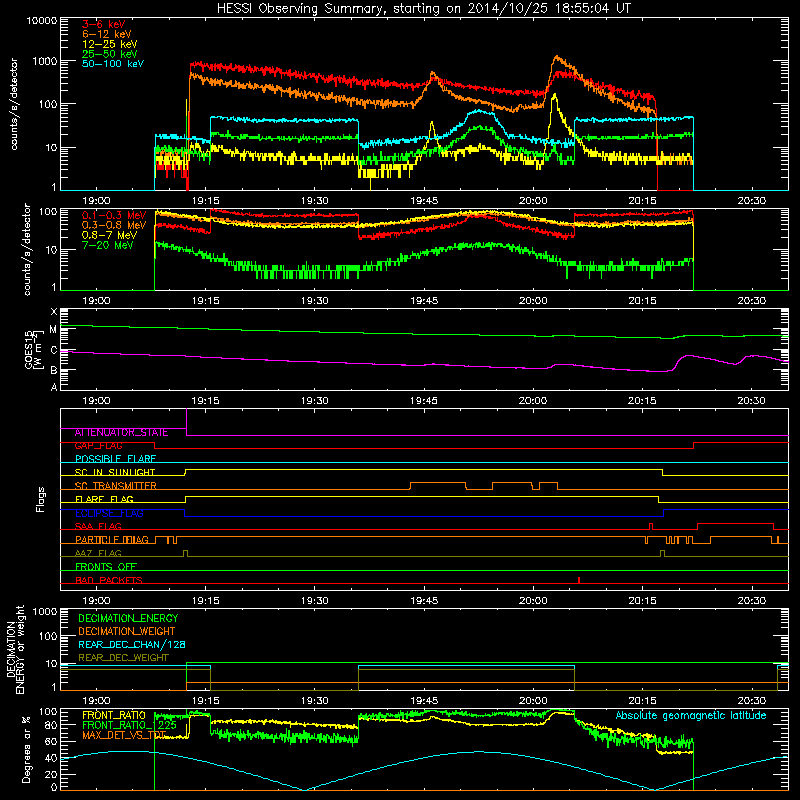This screenshot has height=800, width=800.
Task: Select the REAR_DEC_WEIGHT legend label
Action: pos(123,658)
